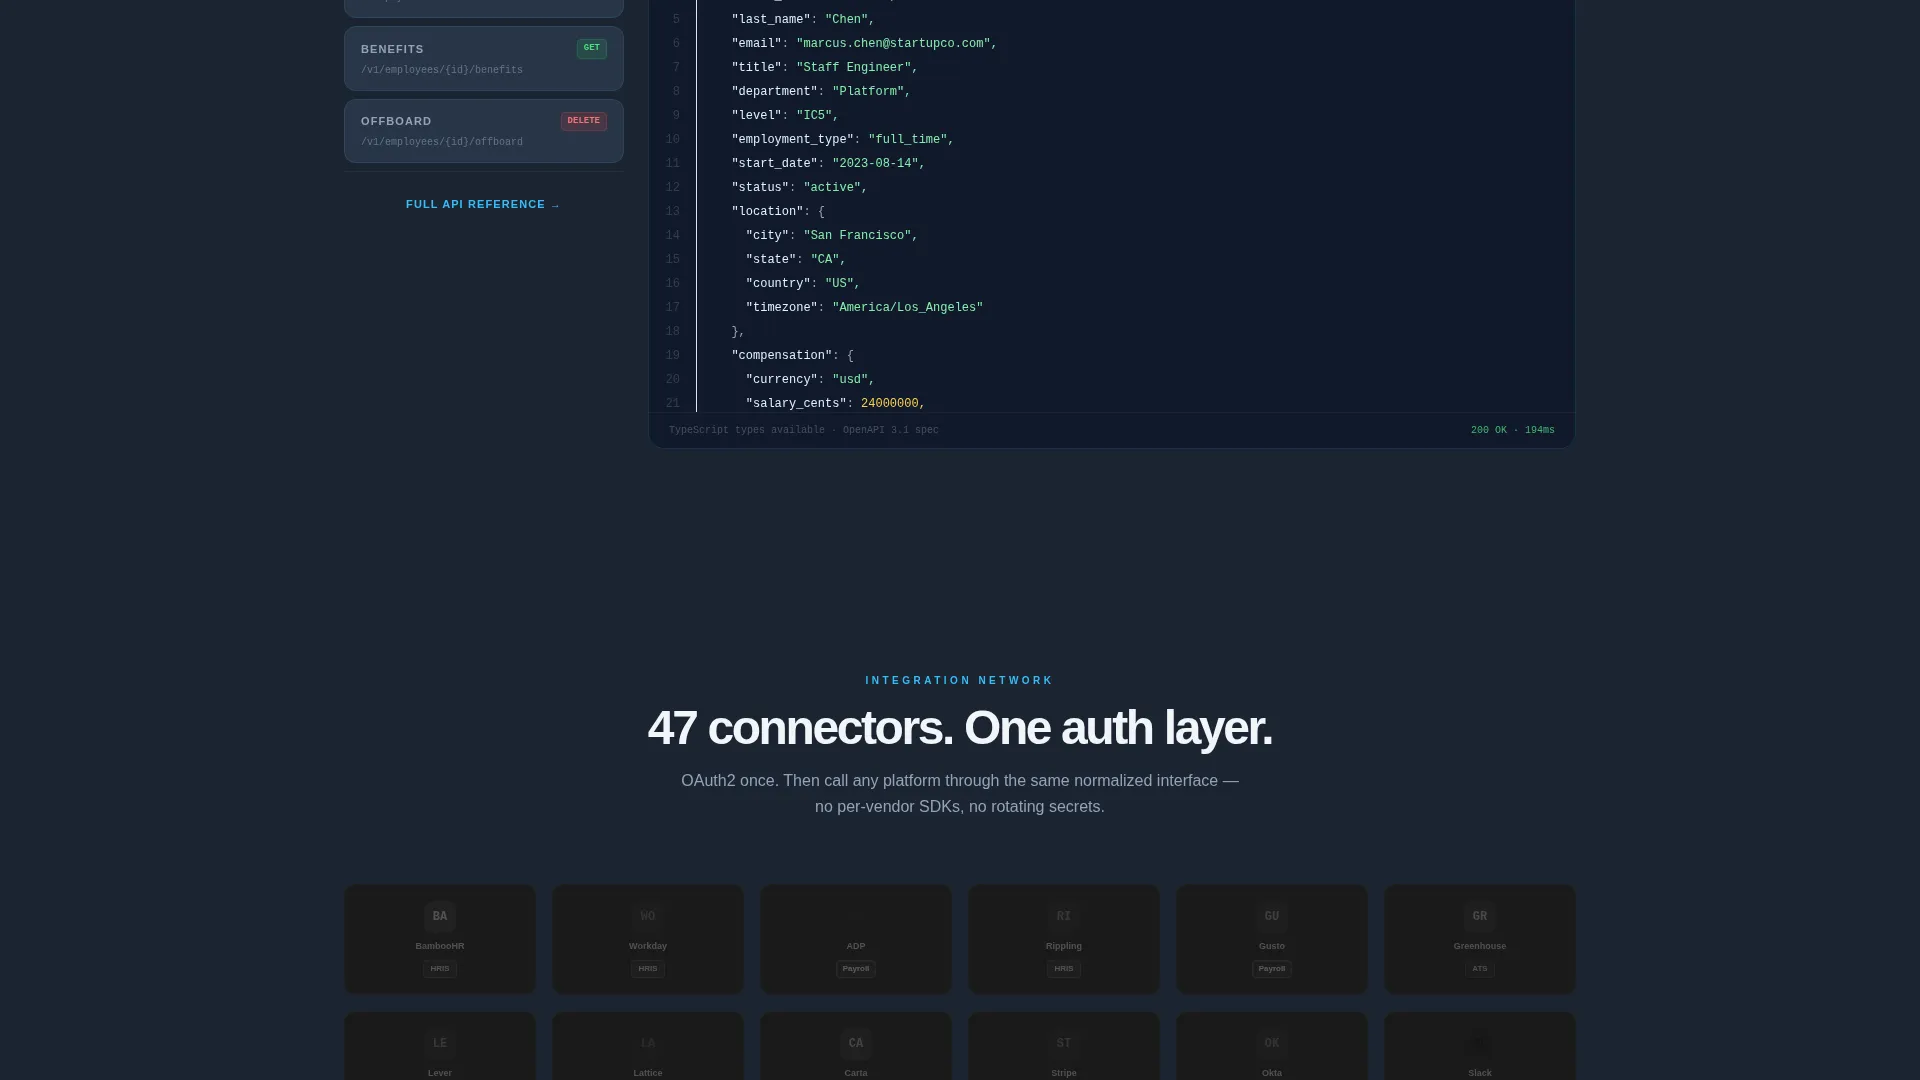Click the Rippling 'RI' logo icon
The width and height of the screenshot is (1920, 1080).
(1064, 916)
